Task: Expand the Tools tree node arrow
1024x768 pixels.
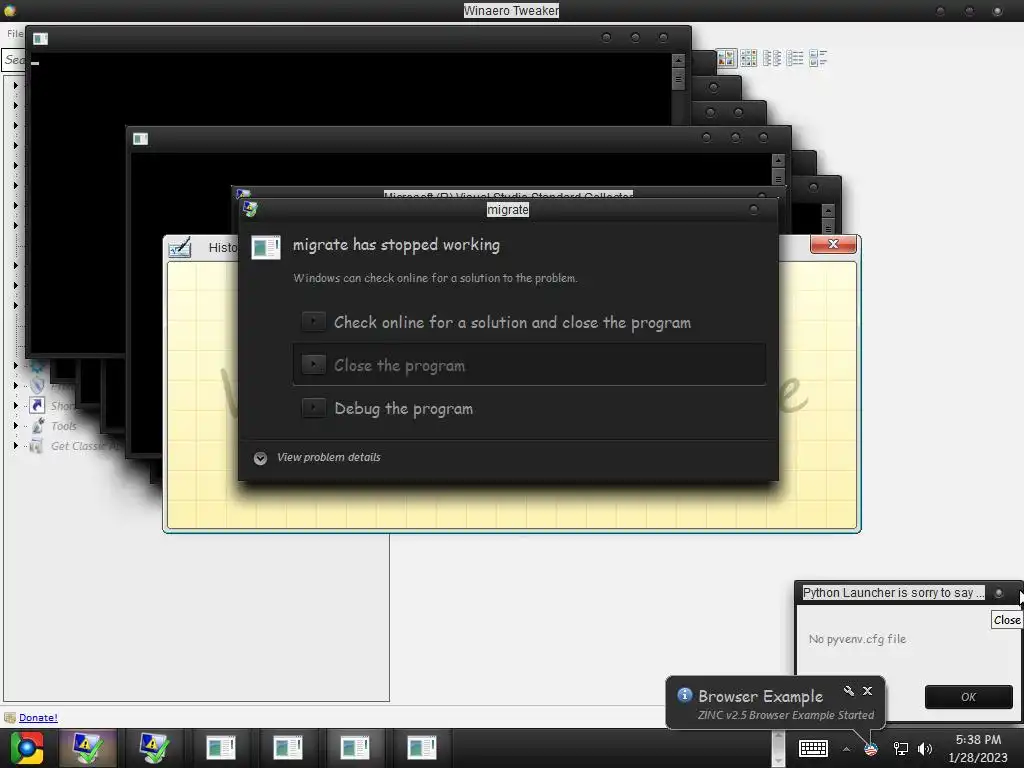Action: tap(16, 426)
